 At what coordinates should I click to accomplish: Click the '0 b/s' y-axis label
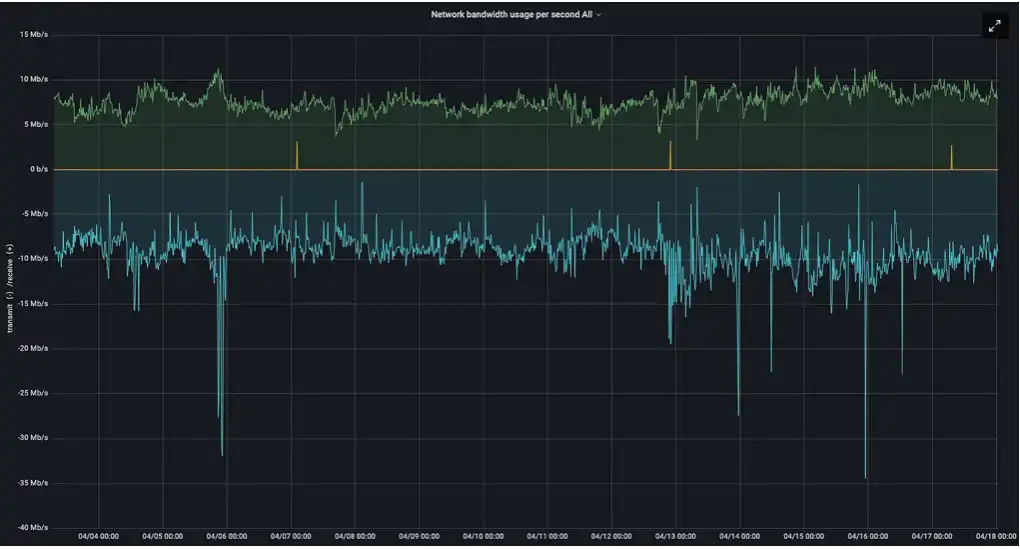39,169
